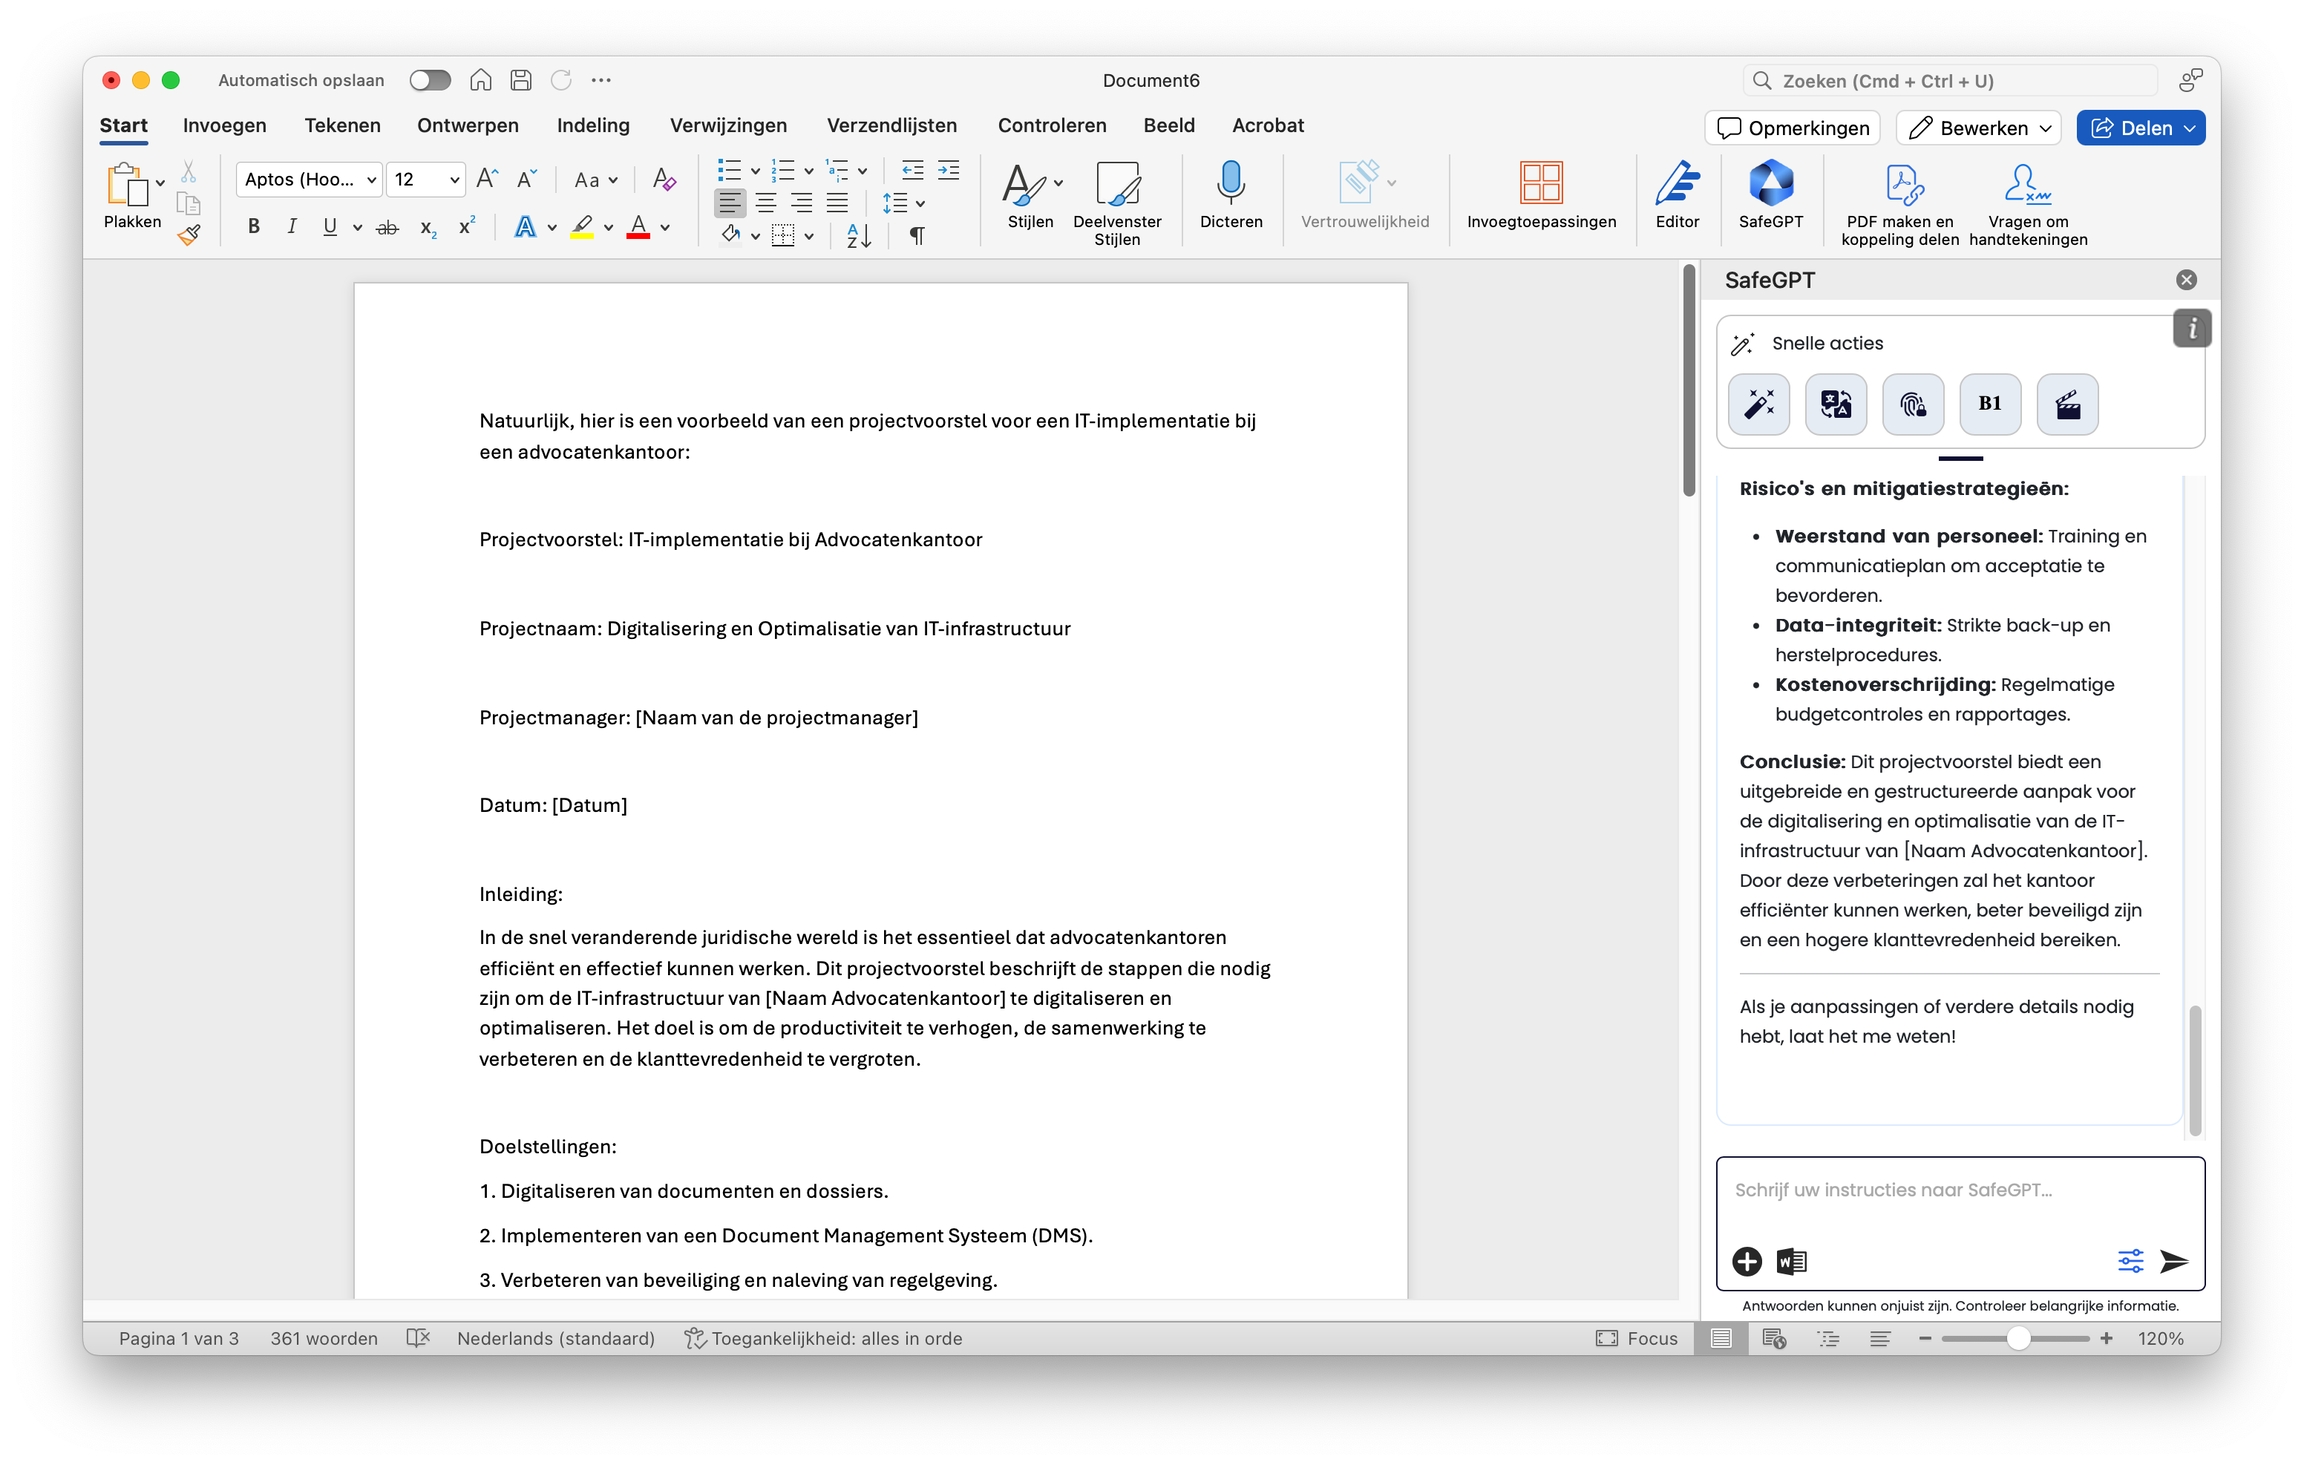Select center text alignment

tap(766, 203)
